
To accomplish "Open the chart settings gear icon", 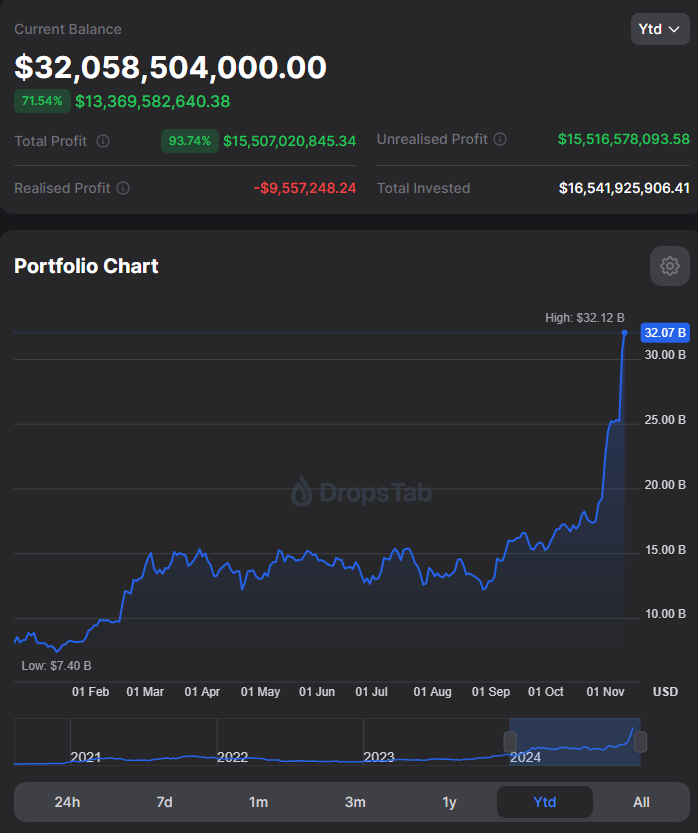I will [669, 266].
